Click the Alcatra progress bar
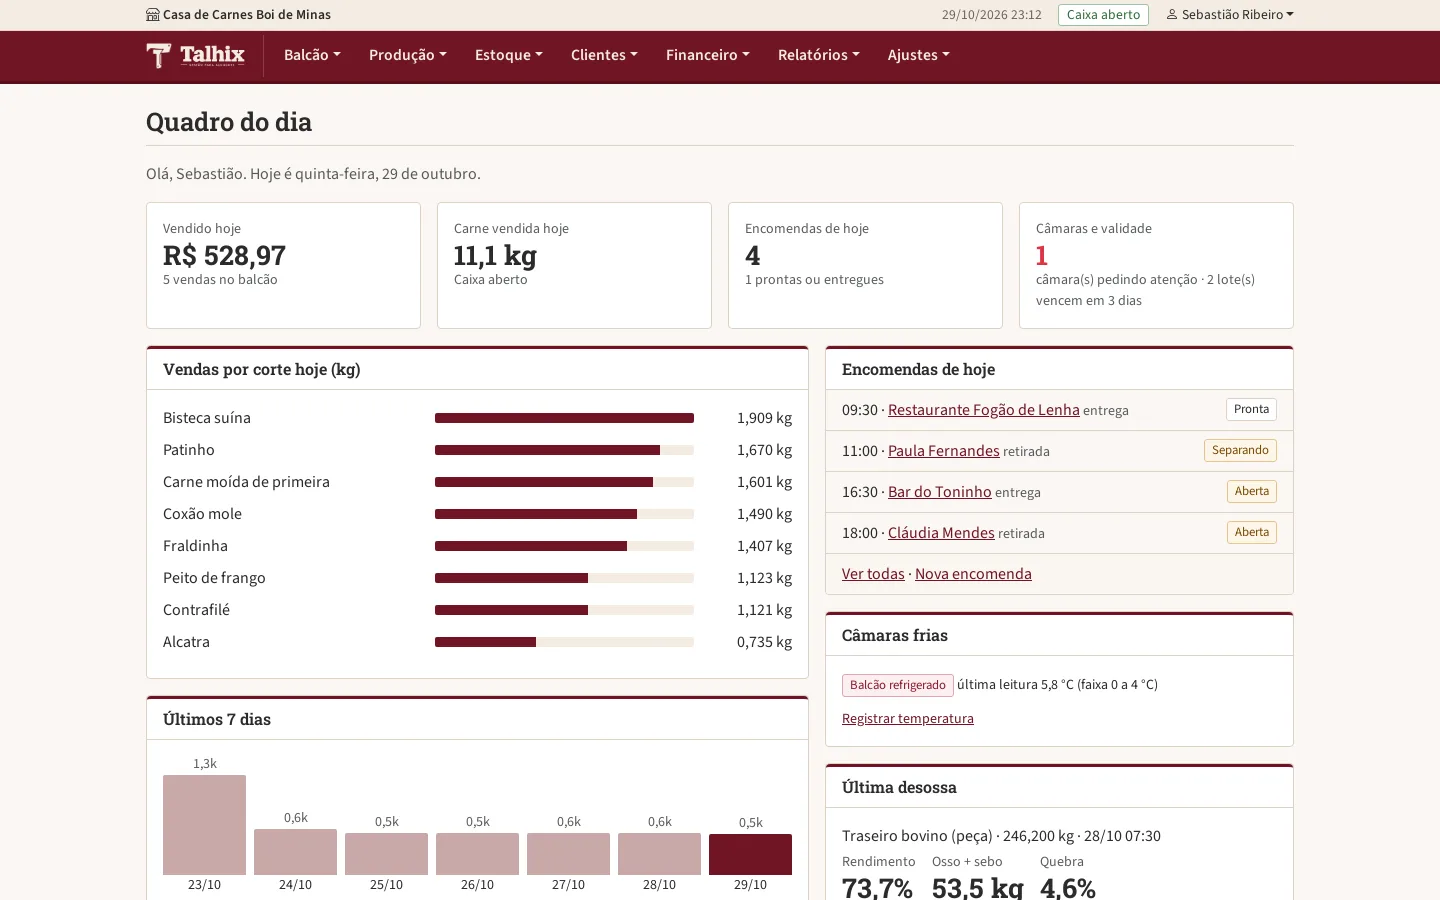1440x900 pixels. (564, 642)
